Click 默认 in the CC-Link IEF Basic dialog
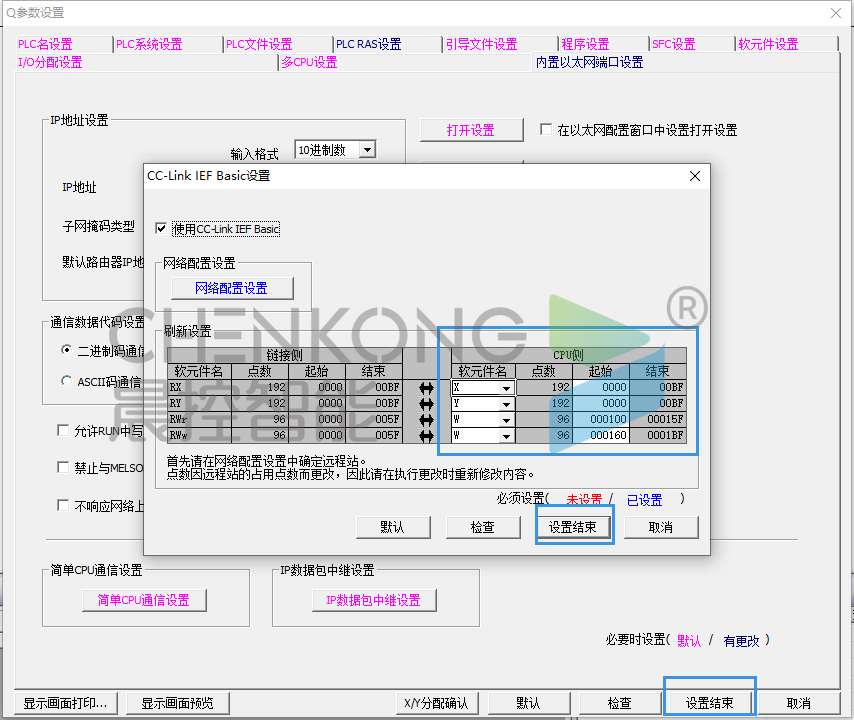 click(x=393, y=527)
